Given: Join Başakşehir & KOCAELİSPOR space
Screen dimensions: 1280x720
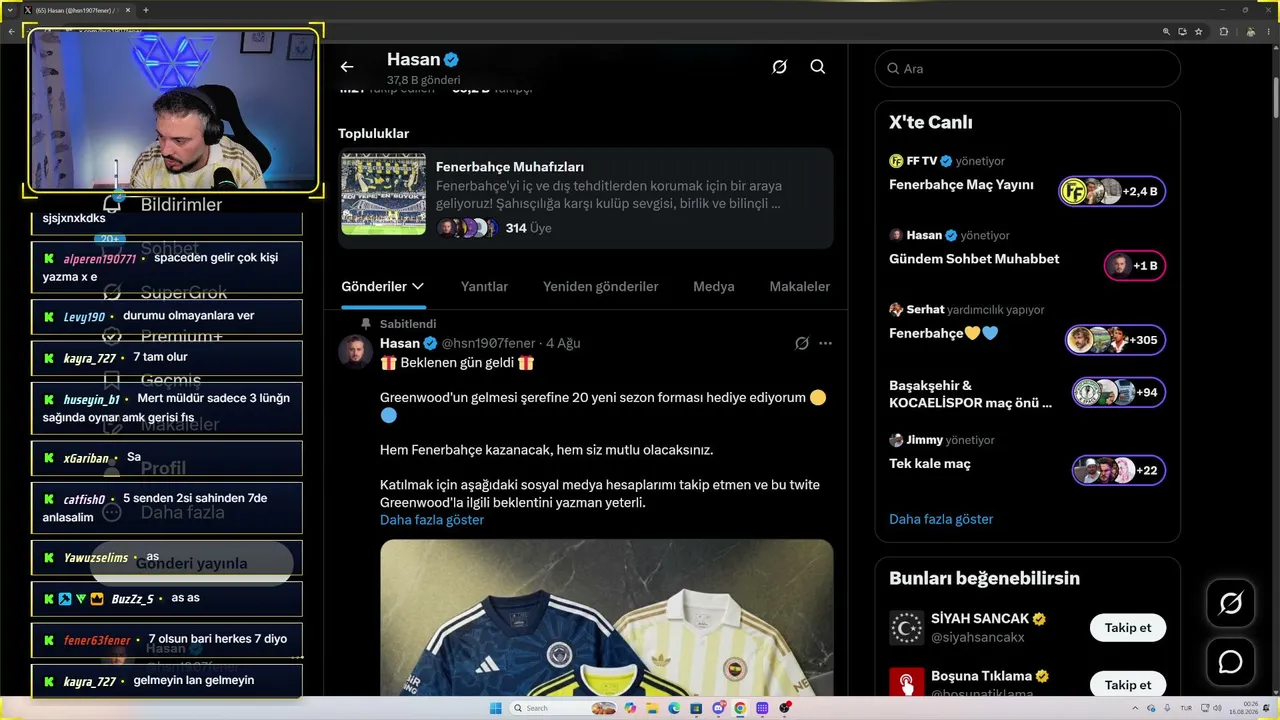Looking at the screenshot, I should 1119,392.
